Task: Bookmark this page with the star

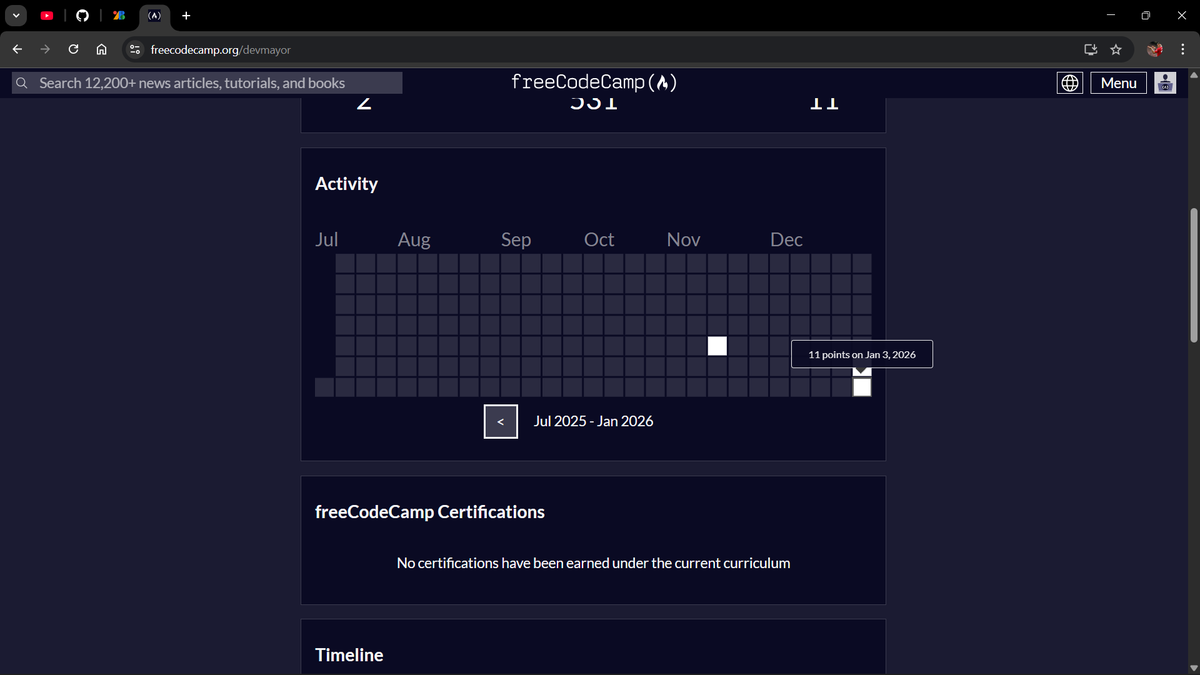Action: tap(1115, 49)
